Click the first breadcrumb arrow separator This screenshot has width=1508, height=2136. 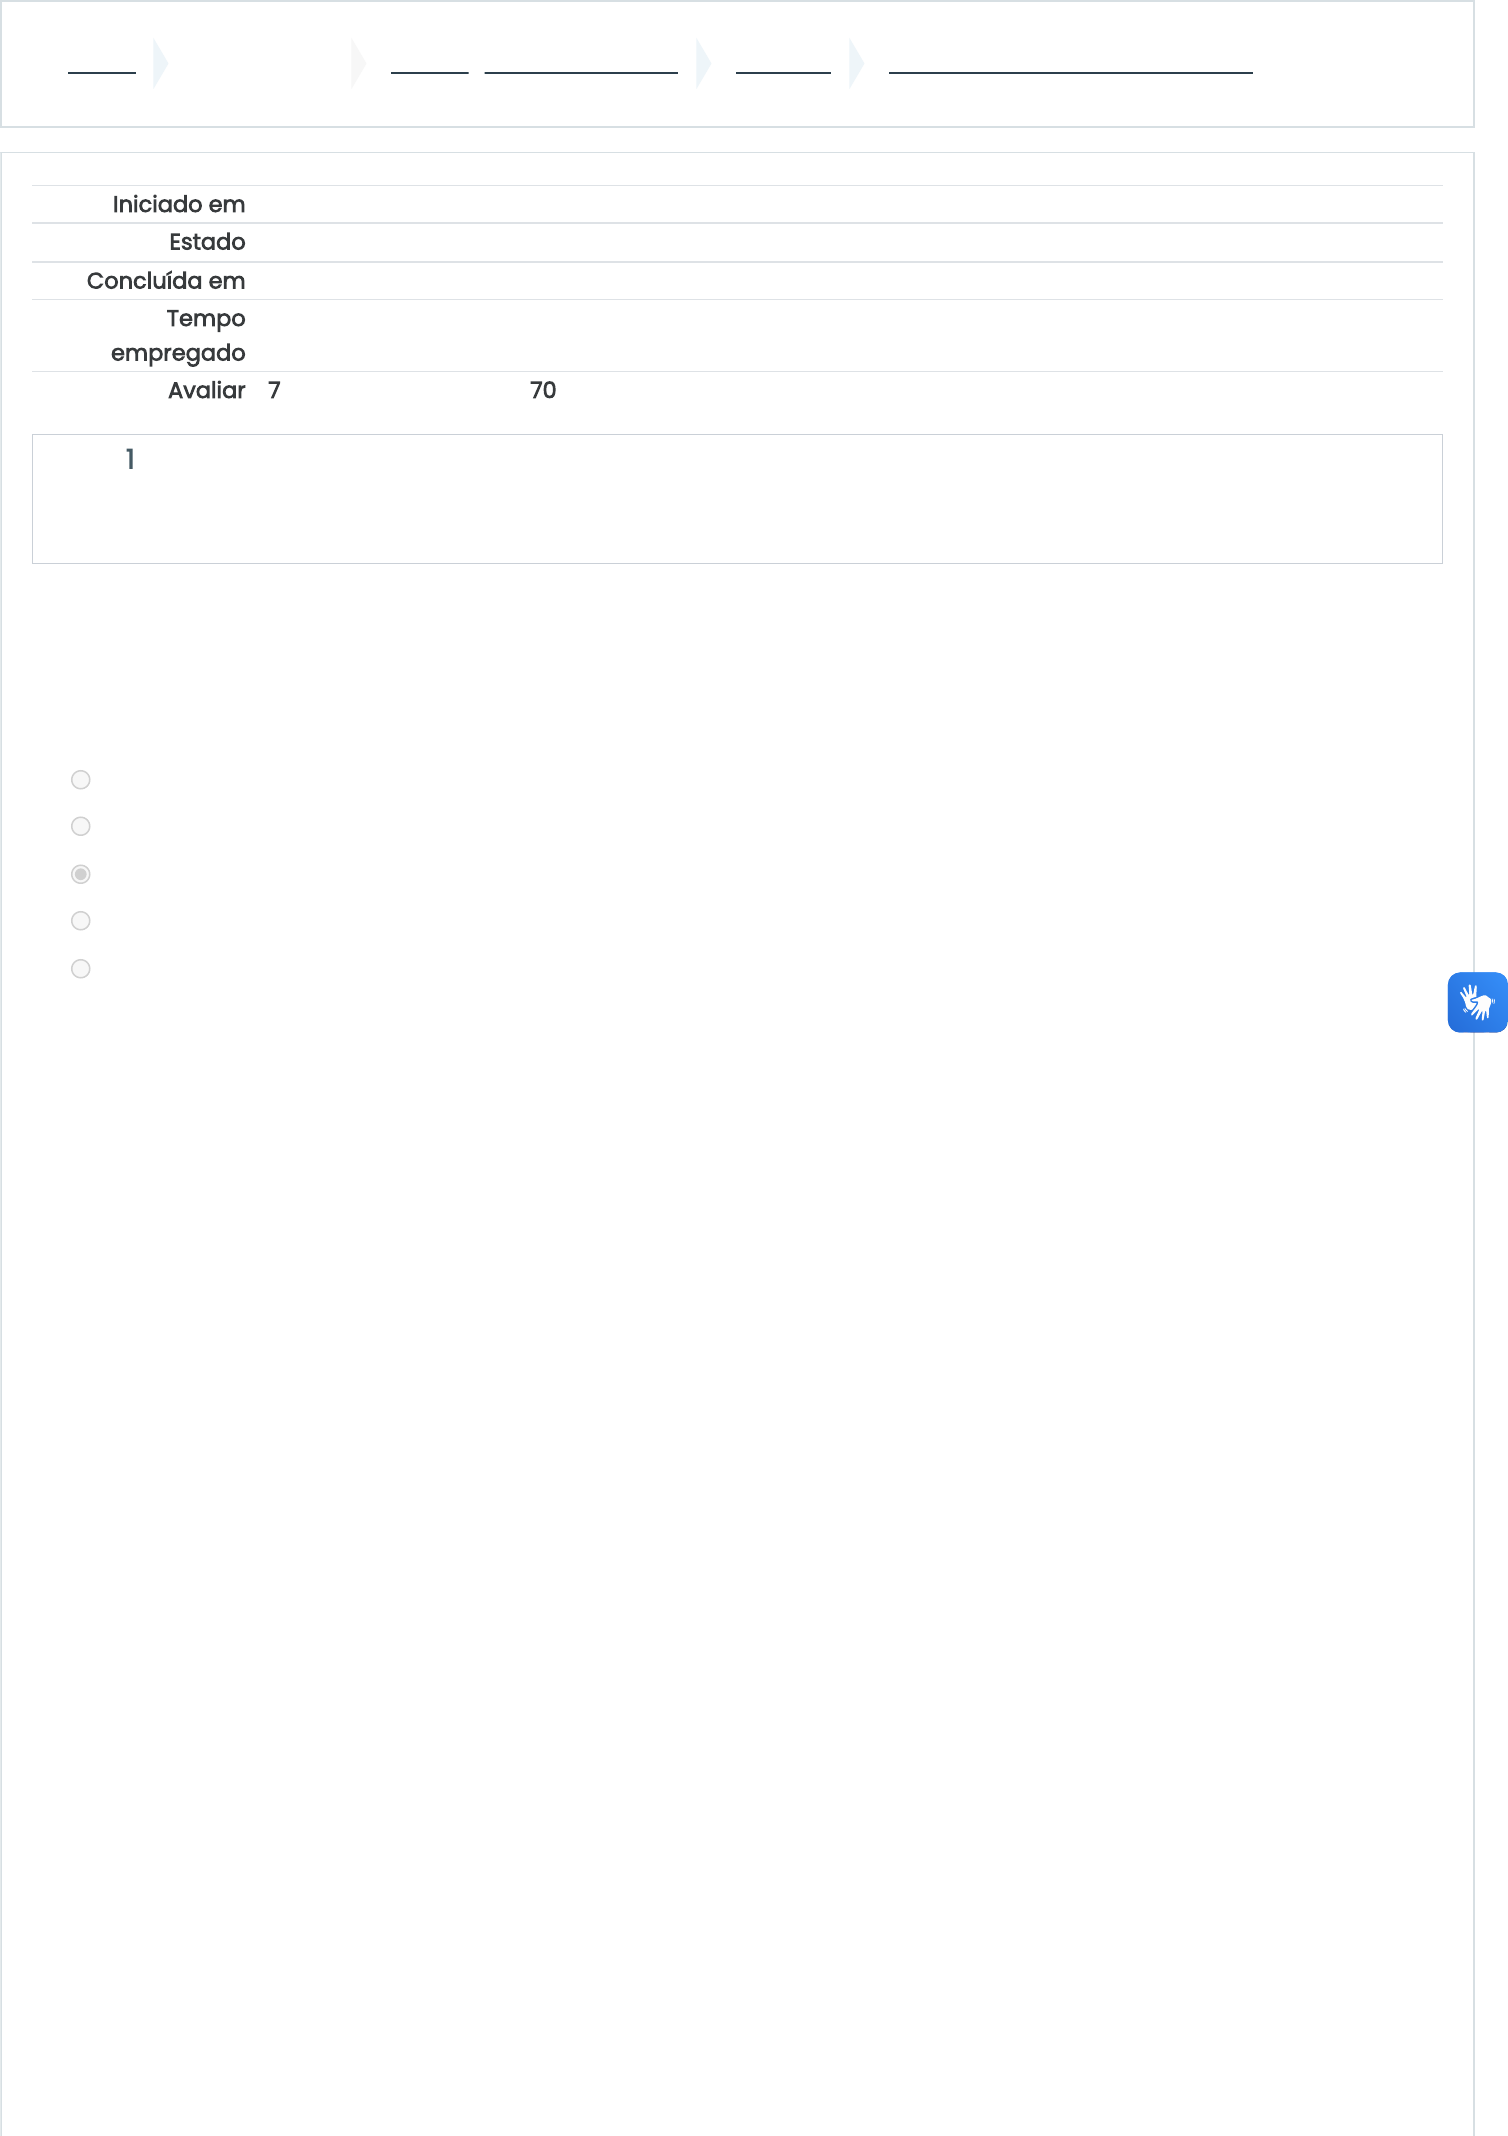tap(161, 64)
